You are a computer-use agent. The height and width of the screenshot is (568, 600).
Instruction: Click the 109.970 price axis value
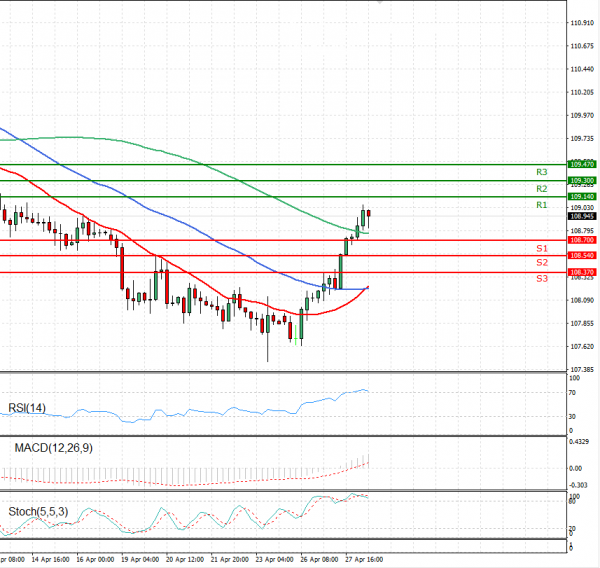pyautogui.click(x=582, y=115)
